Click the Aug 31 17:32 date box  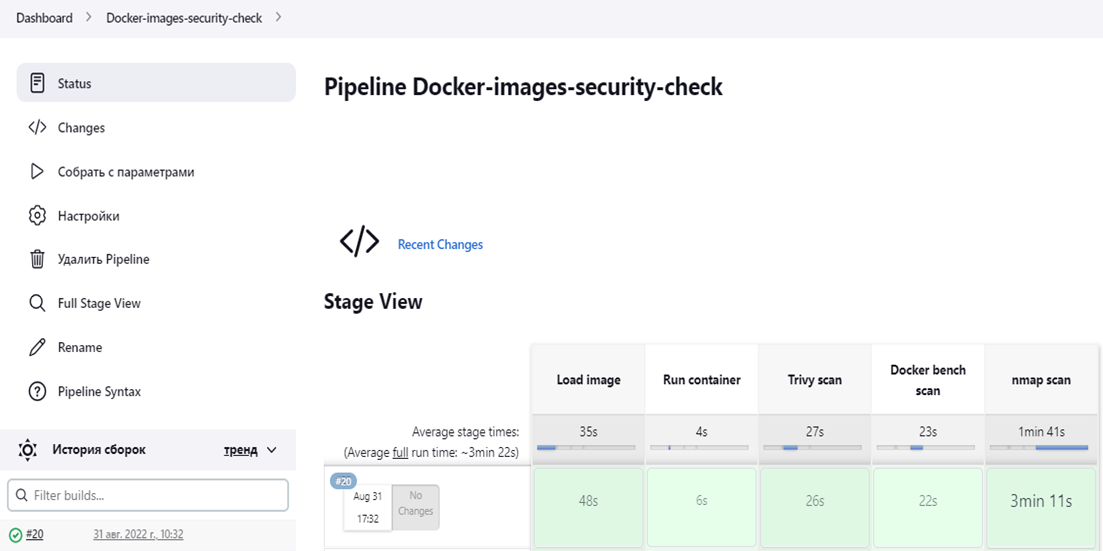[367, 507]
